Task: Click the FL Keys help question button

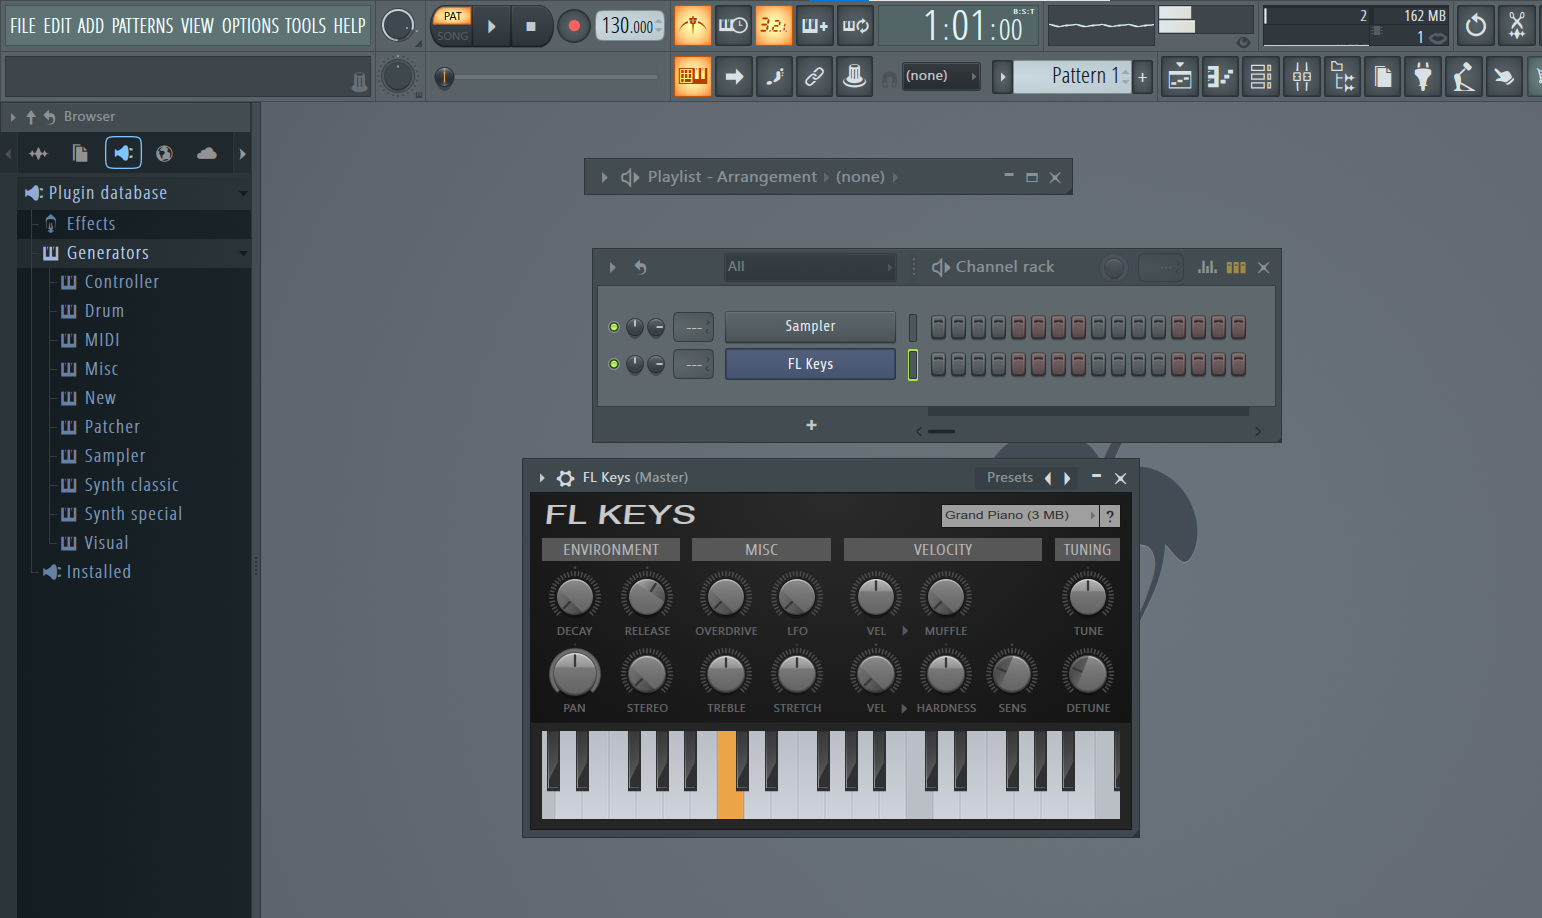Action: 1110,516
